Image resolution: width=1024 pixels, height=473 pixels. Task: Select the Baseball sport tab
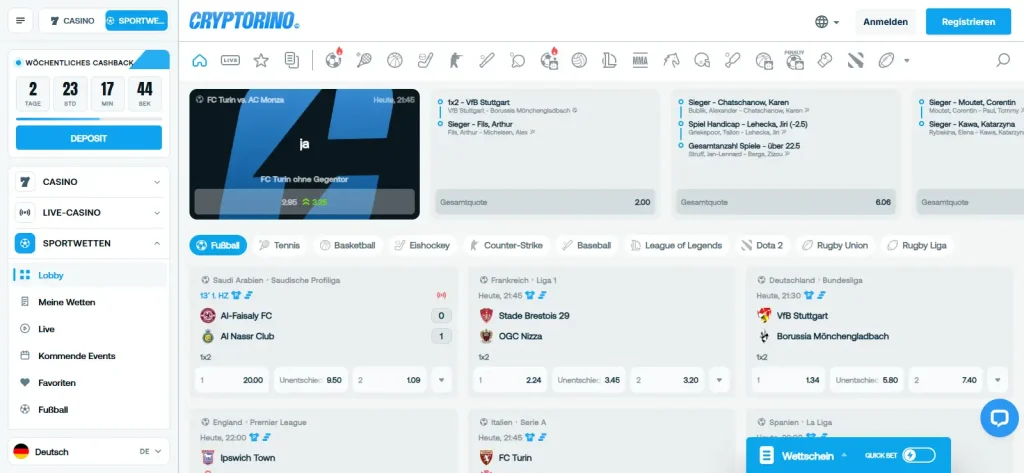(586, 246)
